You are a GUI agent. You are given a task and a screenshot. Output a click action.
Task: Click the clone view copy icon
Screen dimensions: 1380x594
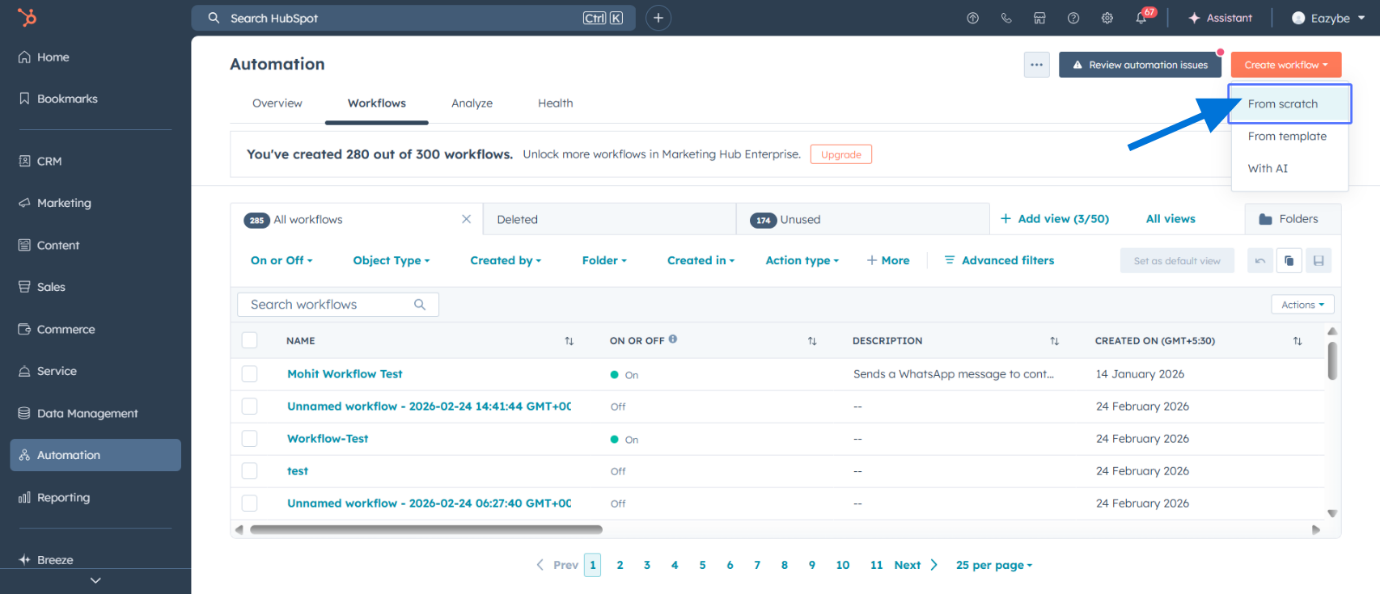point(1289,261)
